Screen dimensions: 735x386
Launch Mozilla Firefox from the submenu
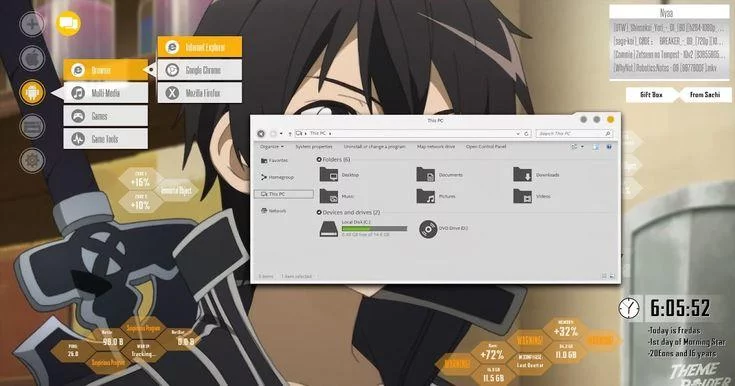[200, 93]
